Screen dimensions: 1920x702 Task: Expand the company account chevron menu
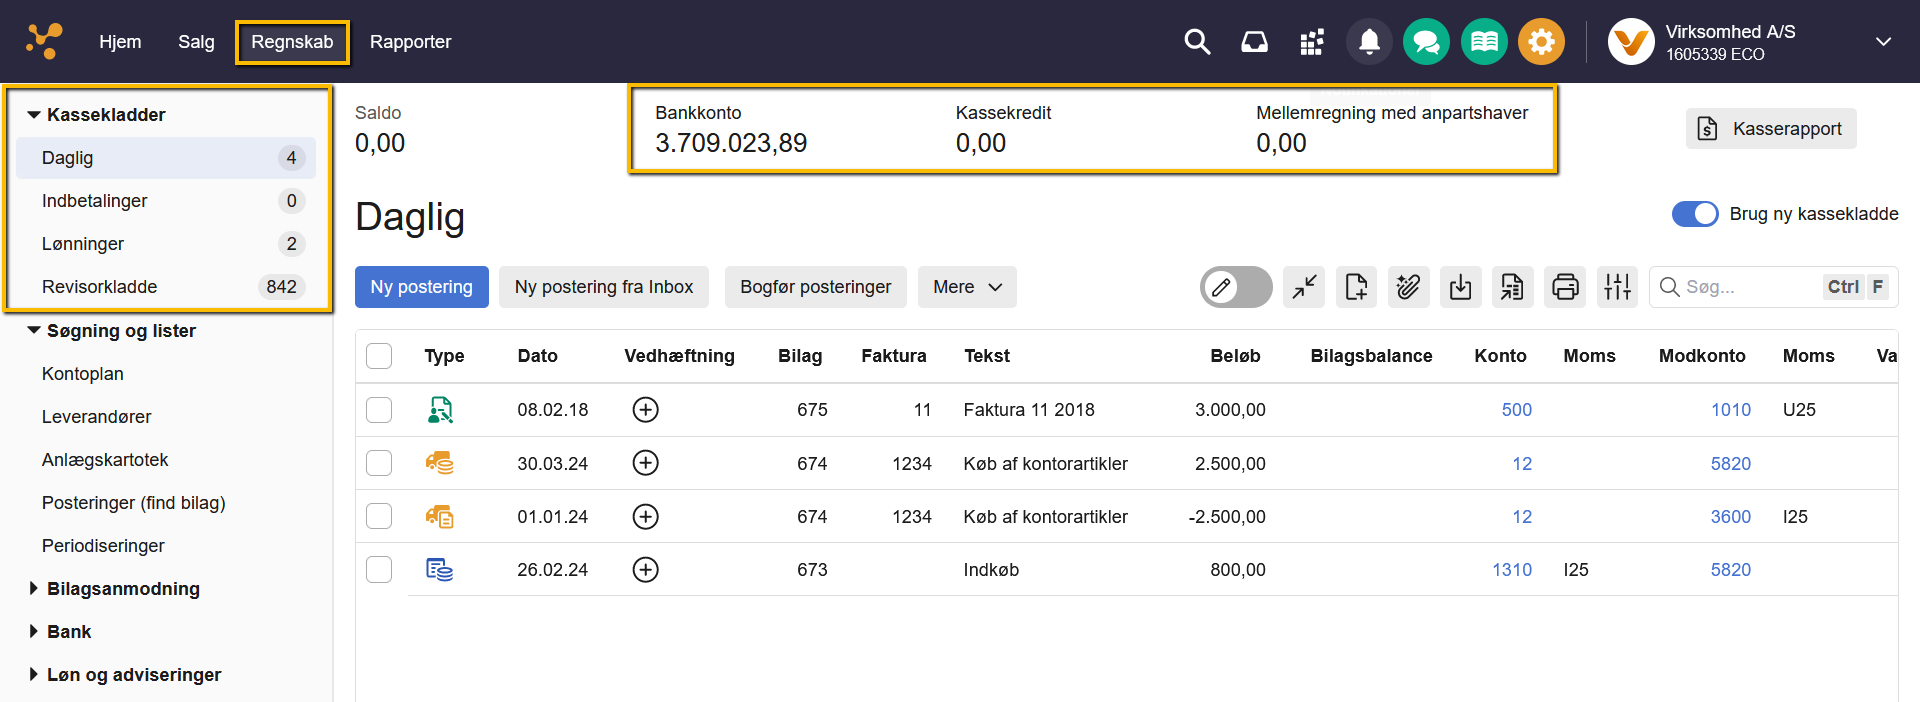click(x=1883, y=42)
